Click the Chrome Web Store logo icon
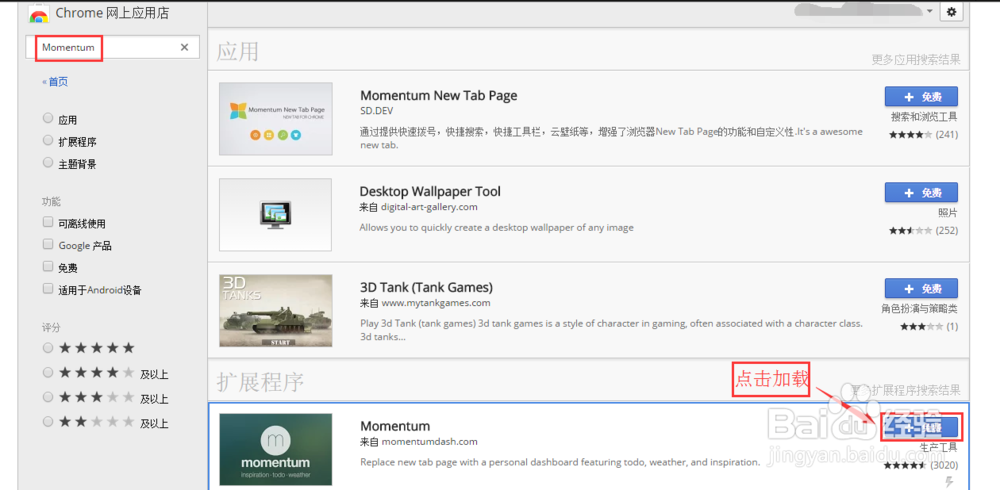Screen dimensions: 1000x490 [x=40, y=14]
